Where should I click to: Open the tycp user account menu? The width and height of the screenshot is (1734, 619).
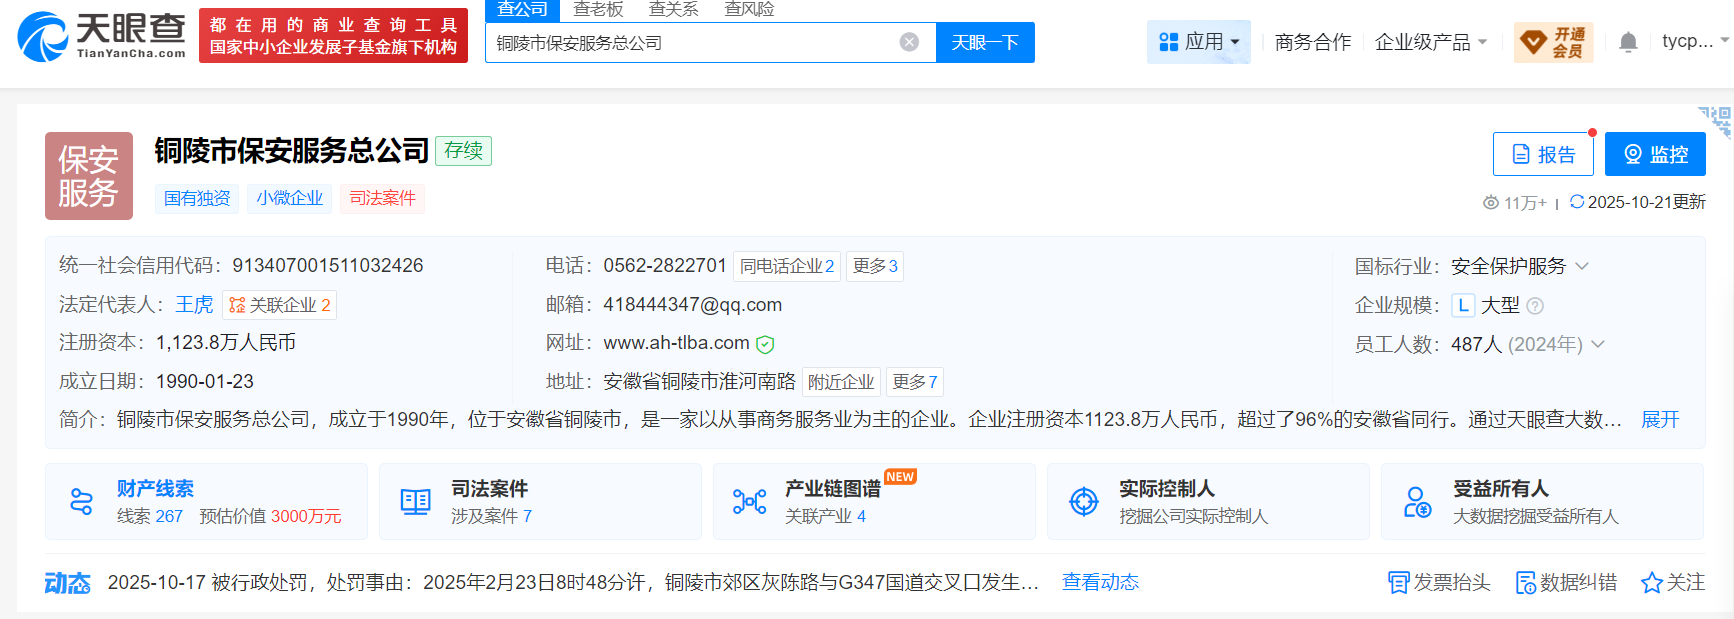coord(1695,41)
